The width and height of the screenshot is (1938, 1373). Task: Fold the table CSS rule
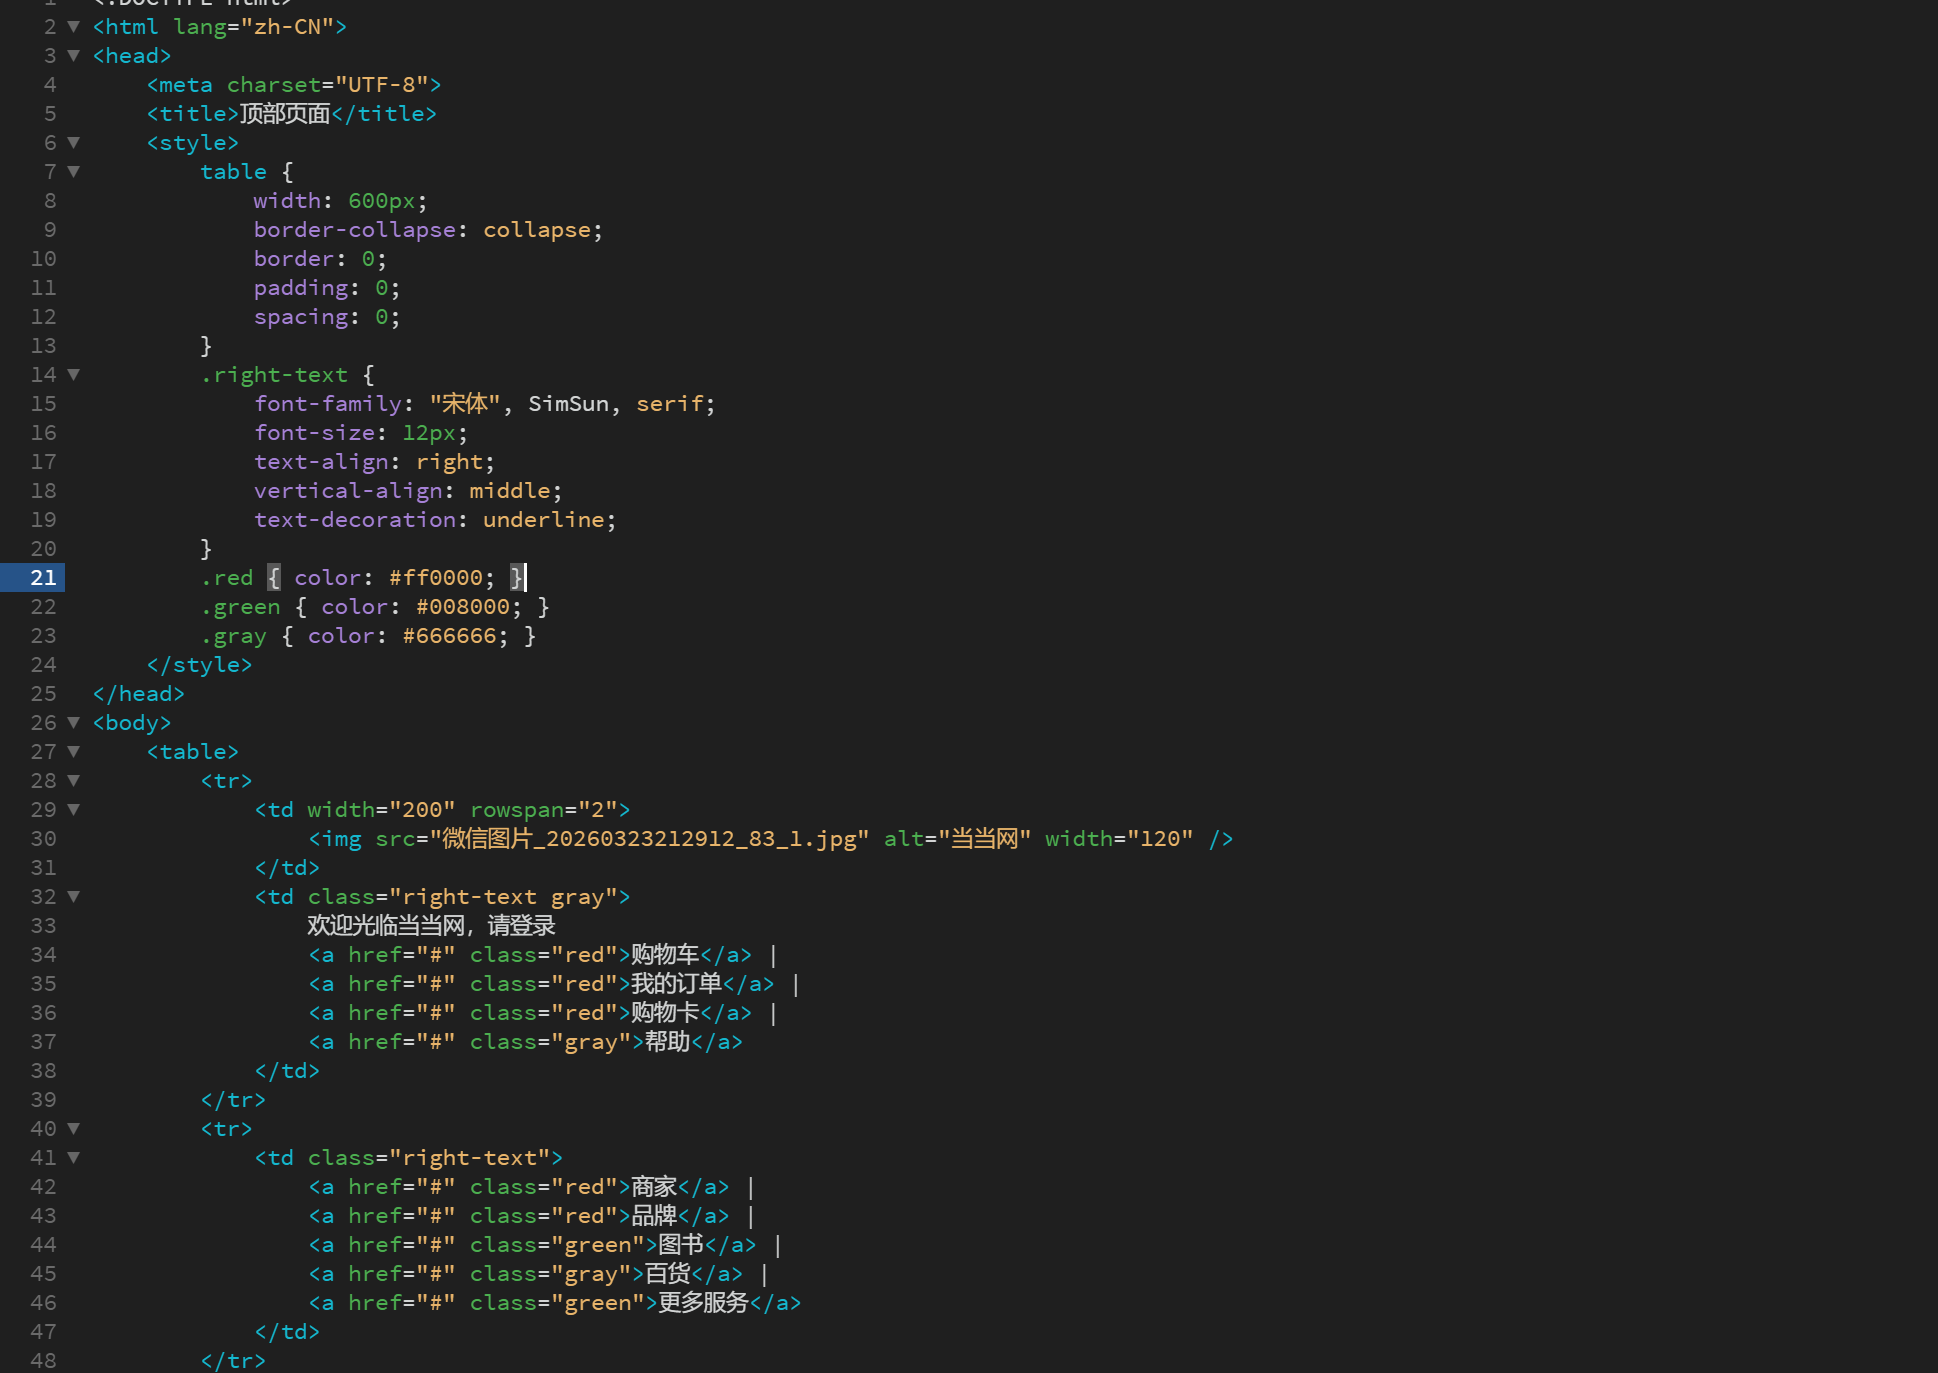tap(73, 171)
